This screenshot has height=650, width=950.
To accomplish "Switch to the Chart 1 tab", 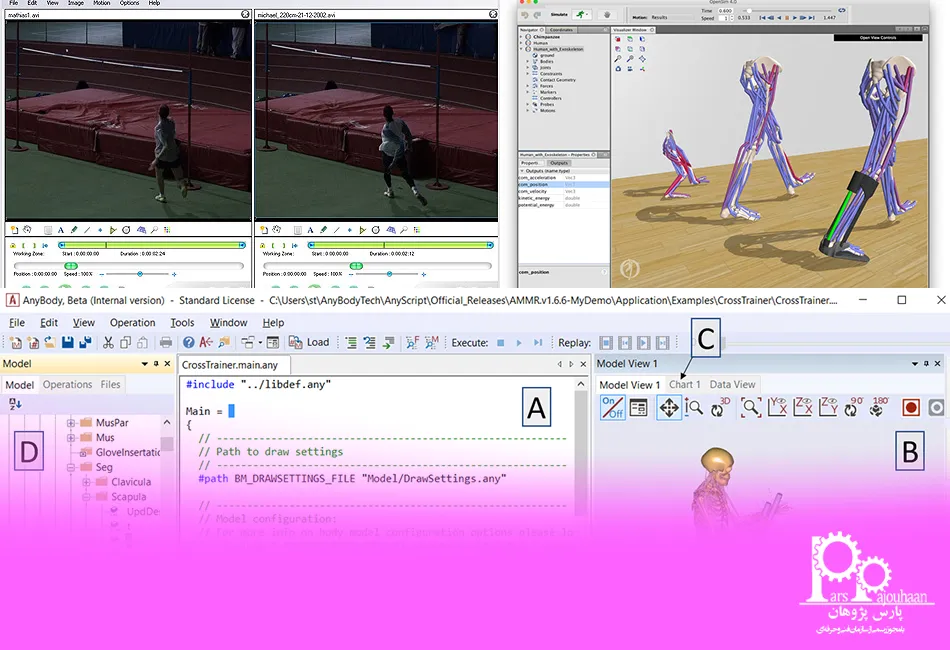I will pyautogui.click(x=685, y=384).
